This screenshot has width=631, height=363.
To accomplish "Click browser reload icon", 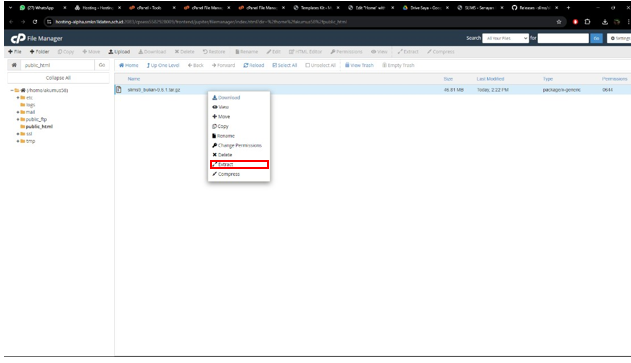I will click(x=35, y=22).
